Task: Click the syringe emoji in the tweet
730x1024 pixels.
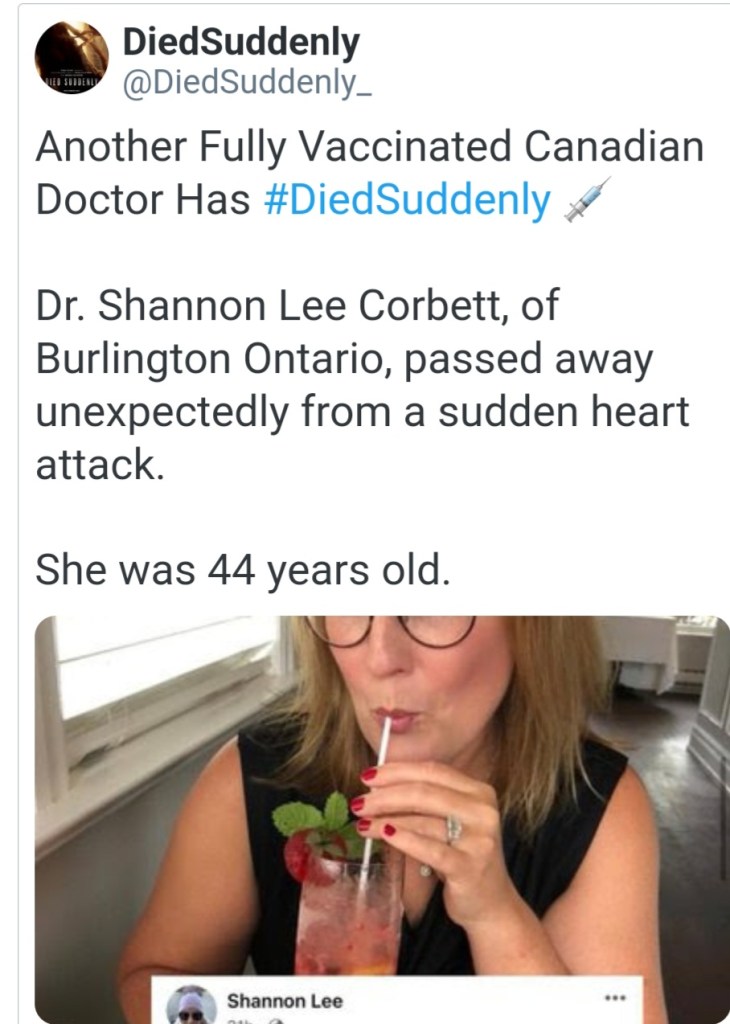Action: click(586, 199)
